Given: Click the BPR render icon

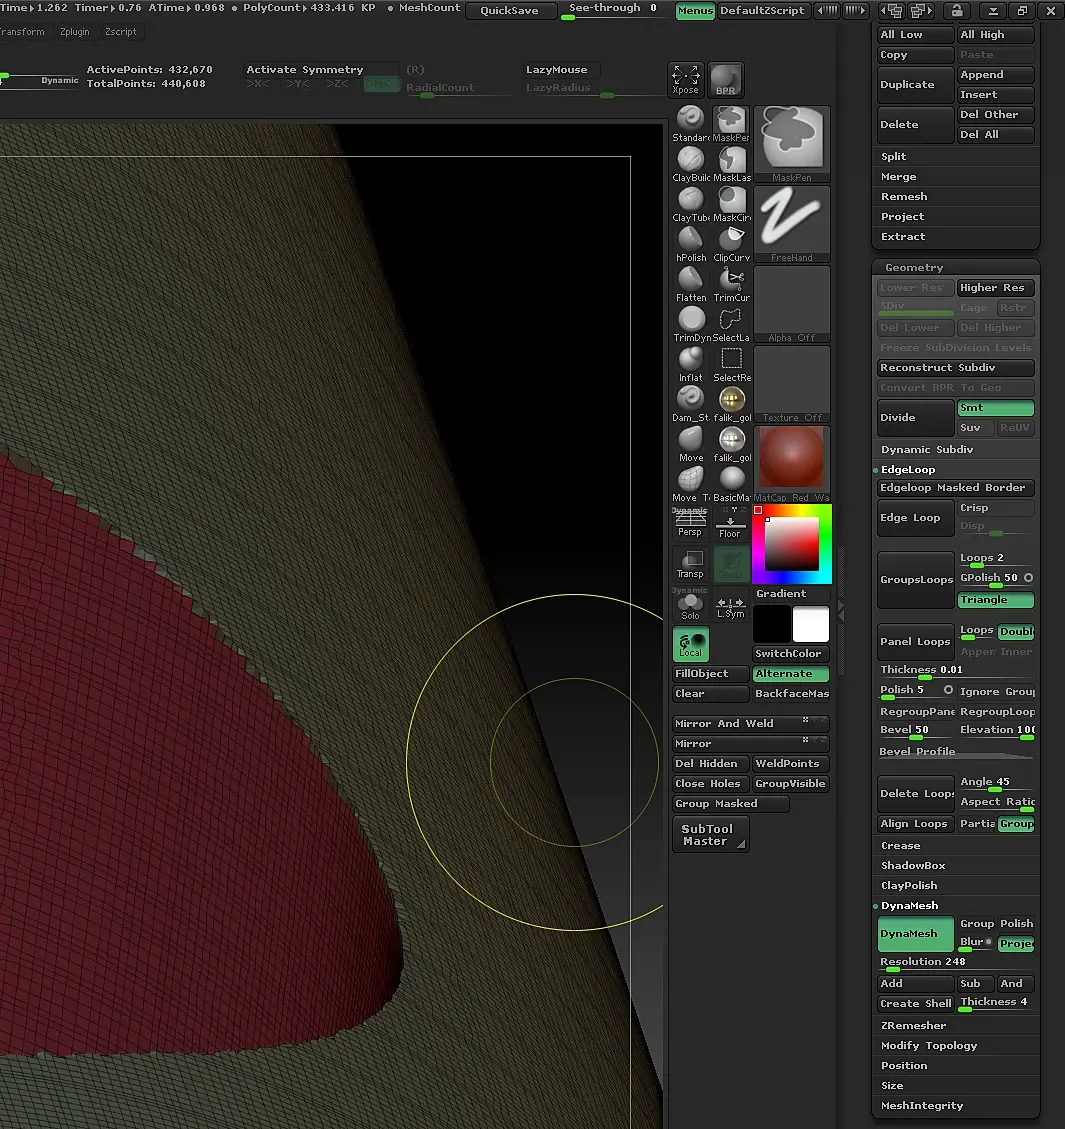Looking at the screenshot, I should [x=725, y=79].
